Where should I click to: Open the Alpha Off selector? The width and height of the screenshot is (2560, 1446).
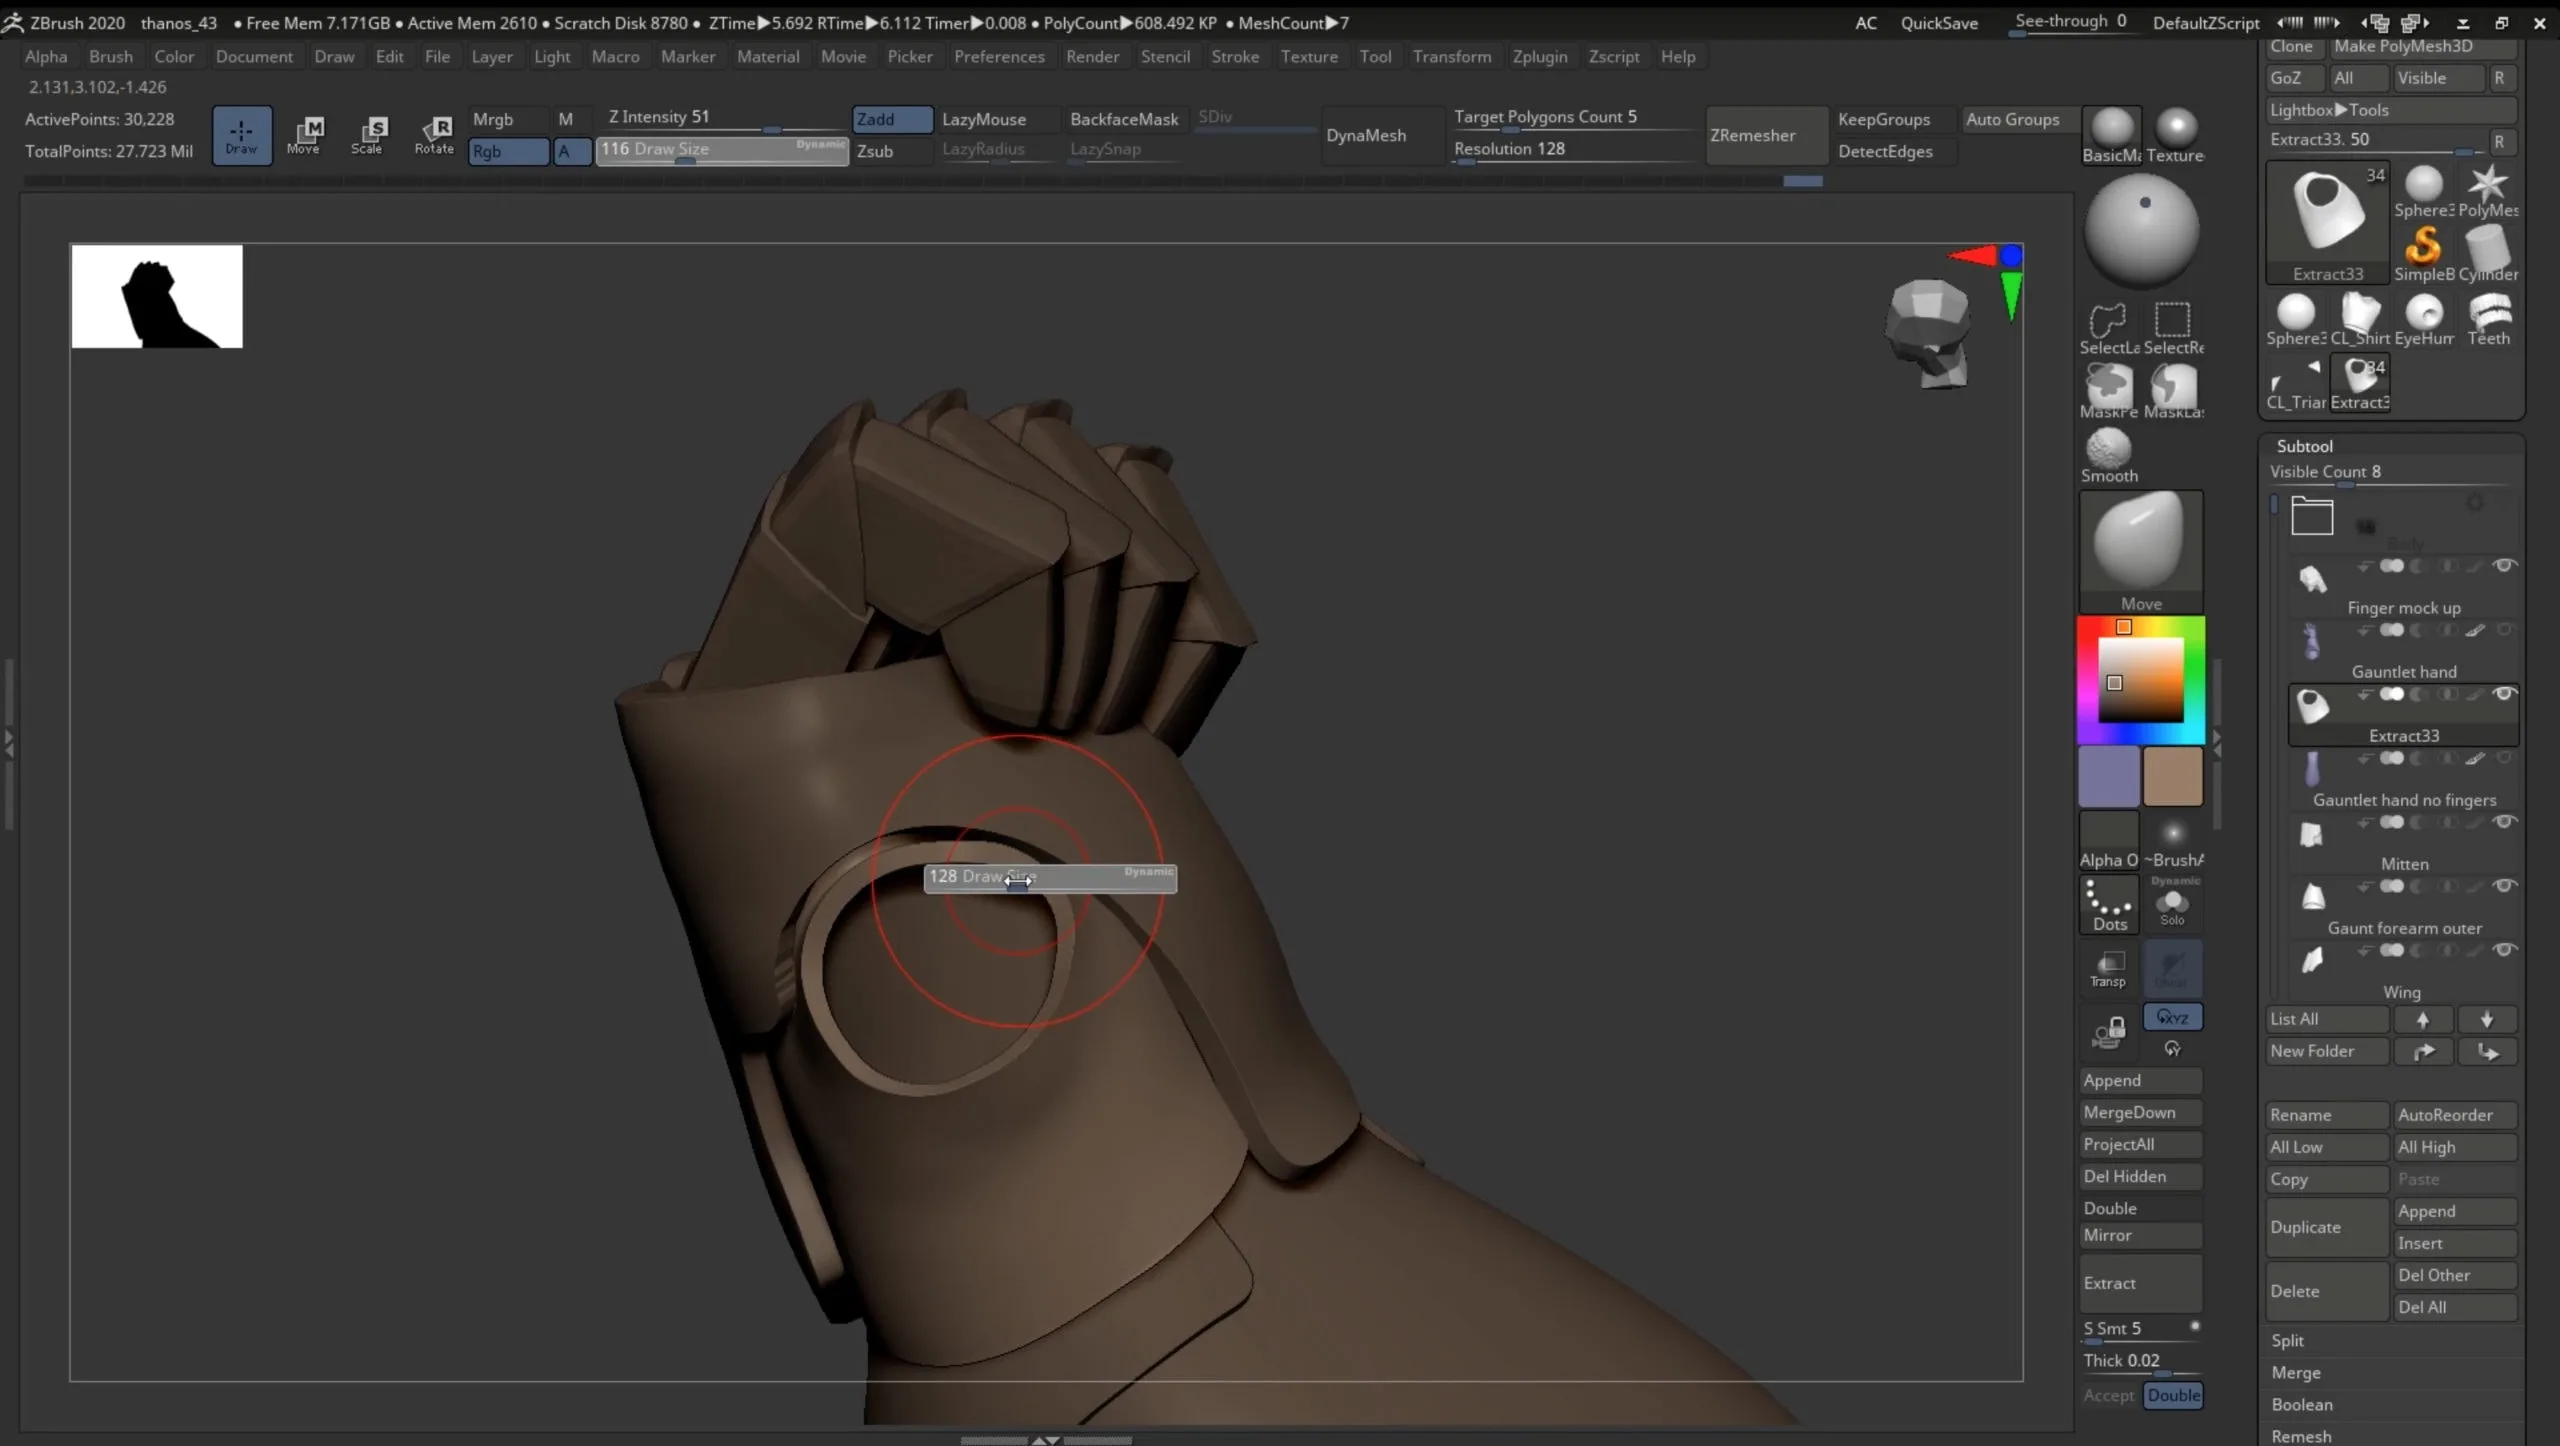pos(2109,840)
